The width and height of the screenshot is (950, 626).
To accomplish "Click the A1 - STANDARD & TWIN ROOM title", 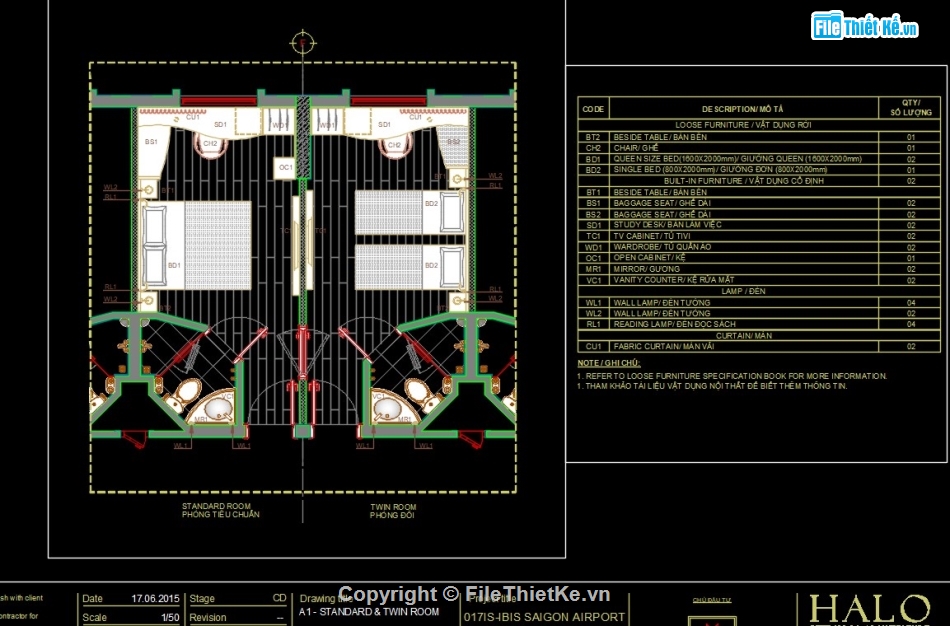I will (x=369, y=611).
